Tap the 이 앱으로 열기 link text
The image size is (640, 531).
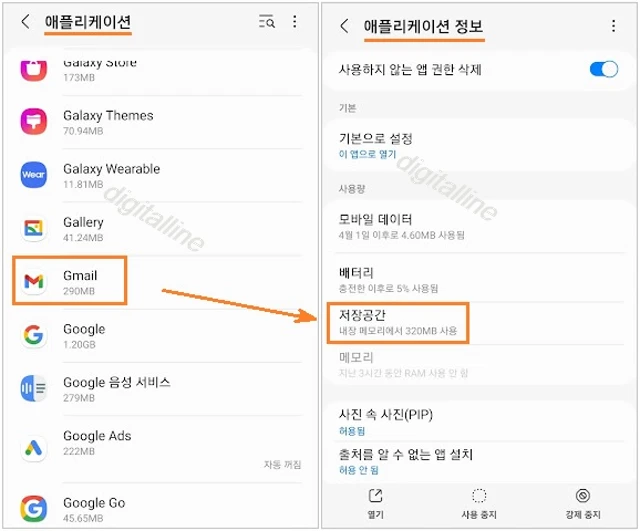(x=367, y=154)
